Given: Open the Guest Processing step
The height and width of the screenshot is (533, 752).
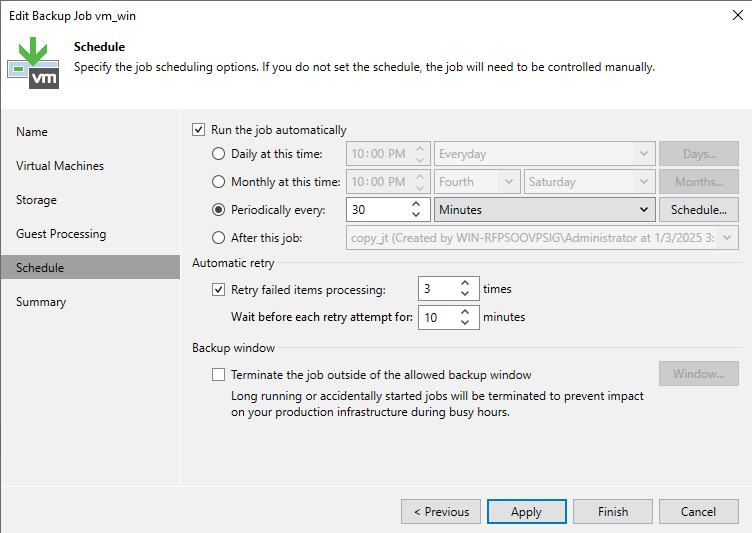Looking at the screenshot, I should (x=61, y=234).
